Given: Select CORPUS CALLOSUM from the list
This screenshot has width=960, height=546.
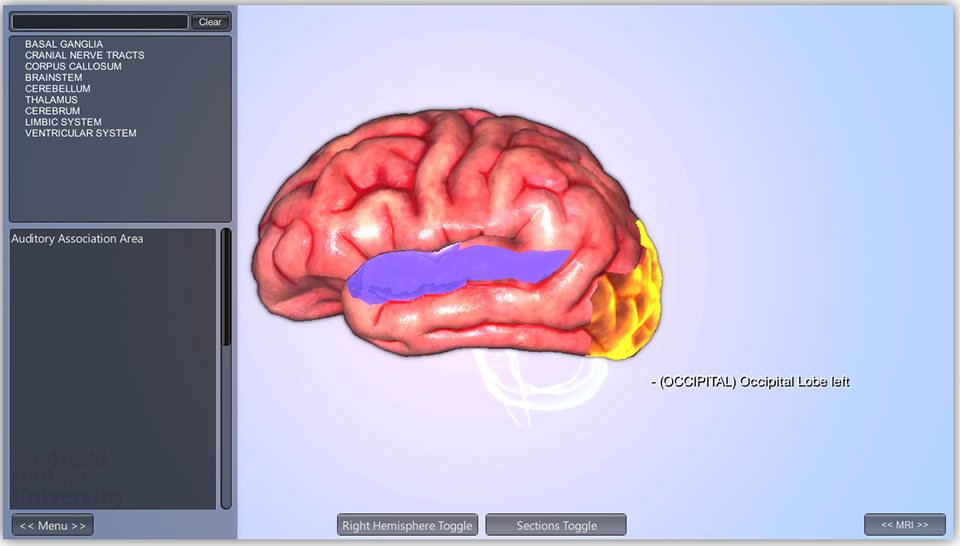Looking at the screenshot, I should [x=73, y=67].
